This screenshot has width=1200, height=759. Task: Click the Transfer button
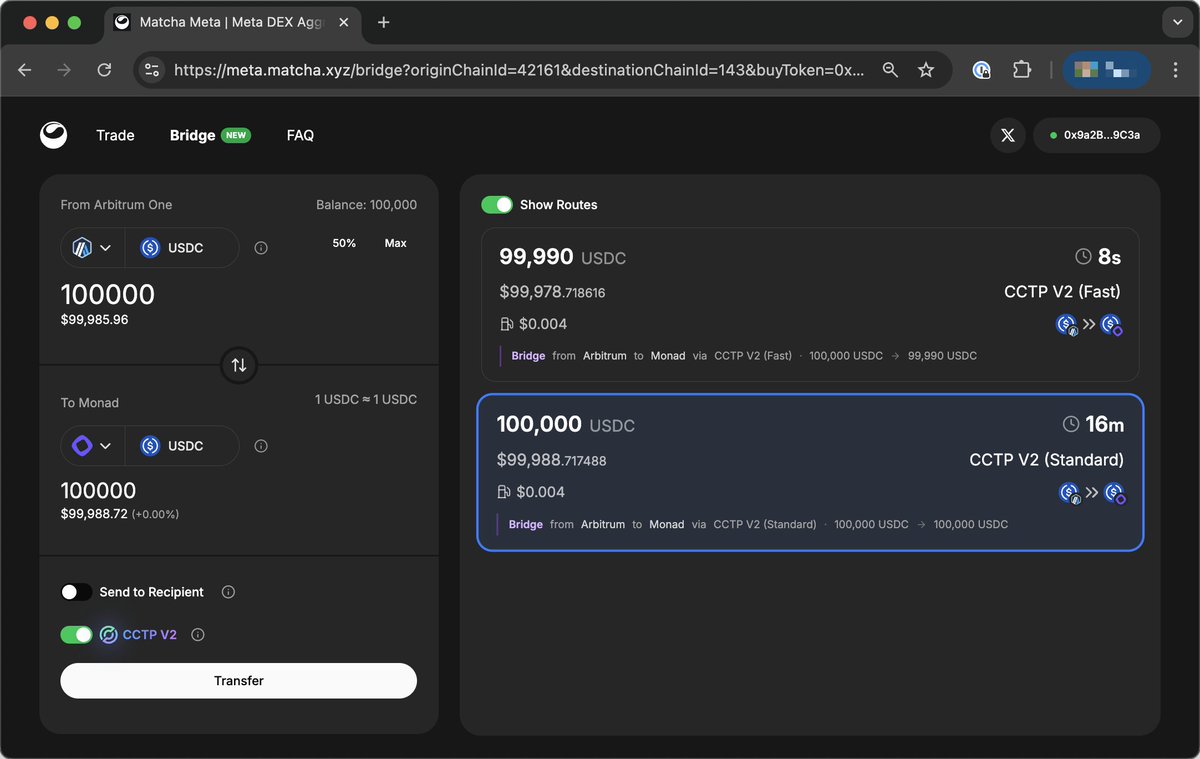click(238, 680)
